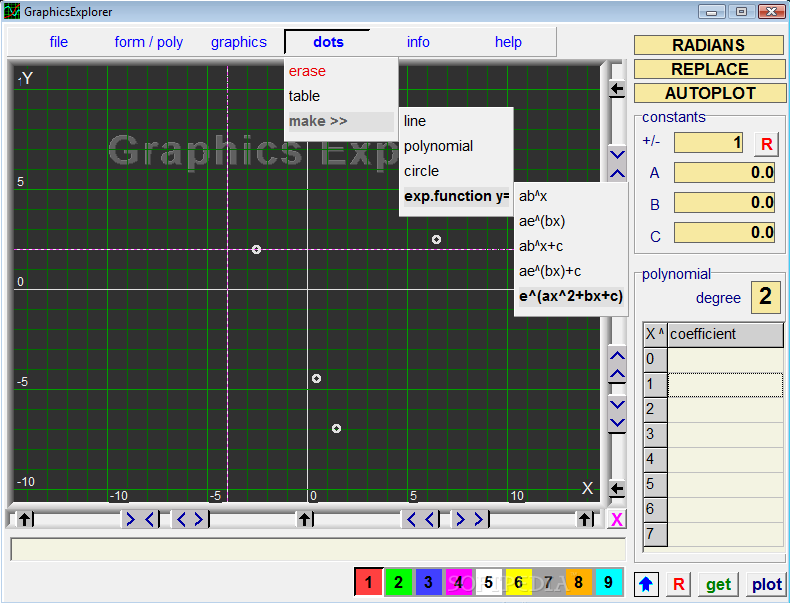Select green color swatch 2

click(x=399, y=582)
